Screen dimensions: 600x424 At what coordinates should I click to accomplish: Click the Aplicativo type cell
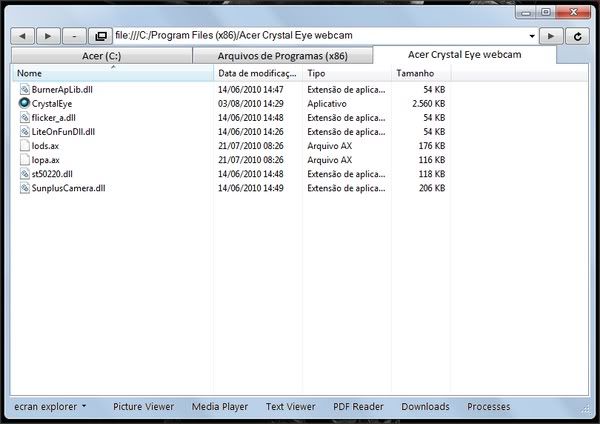pos(327,104)
